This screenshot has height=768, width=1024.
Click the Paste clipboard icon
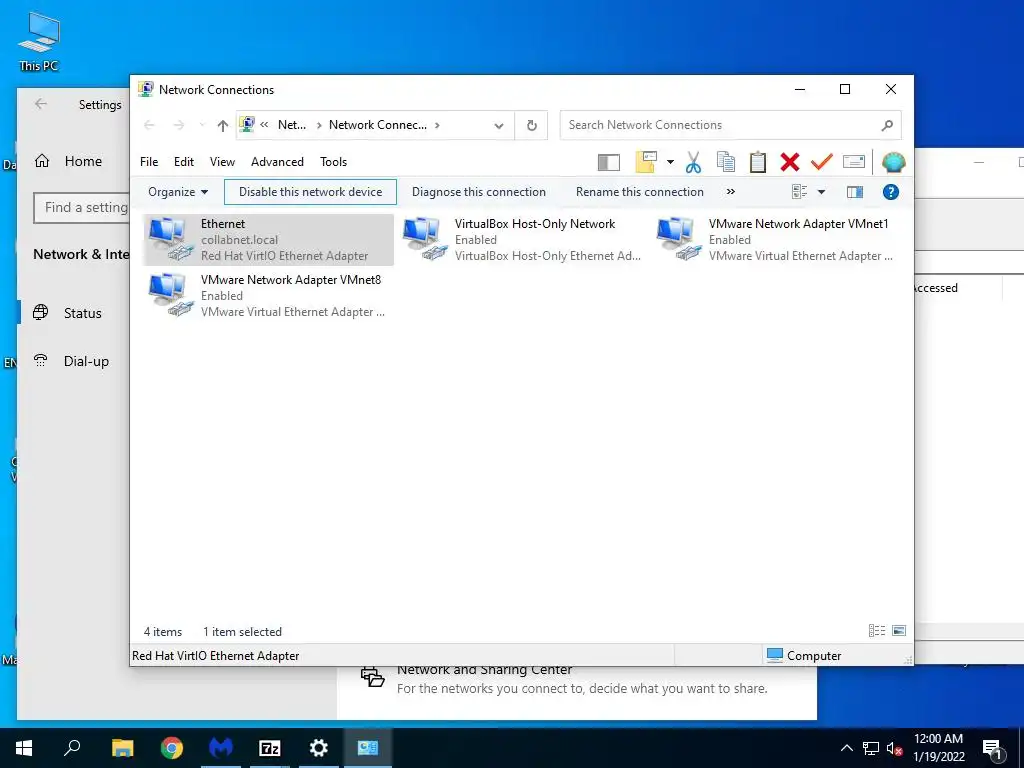pos(758,162)
